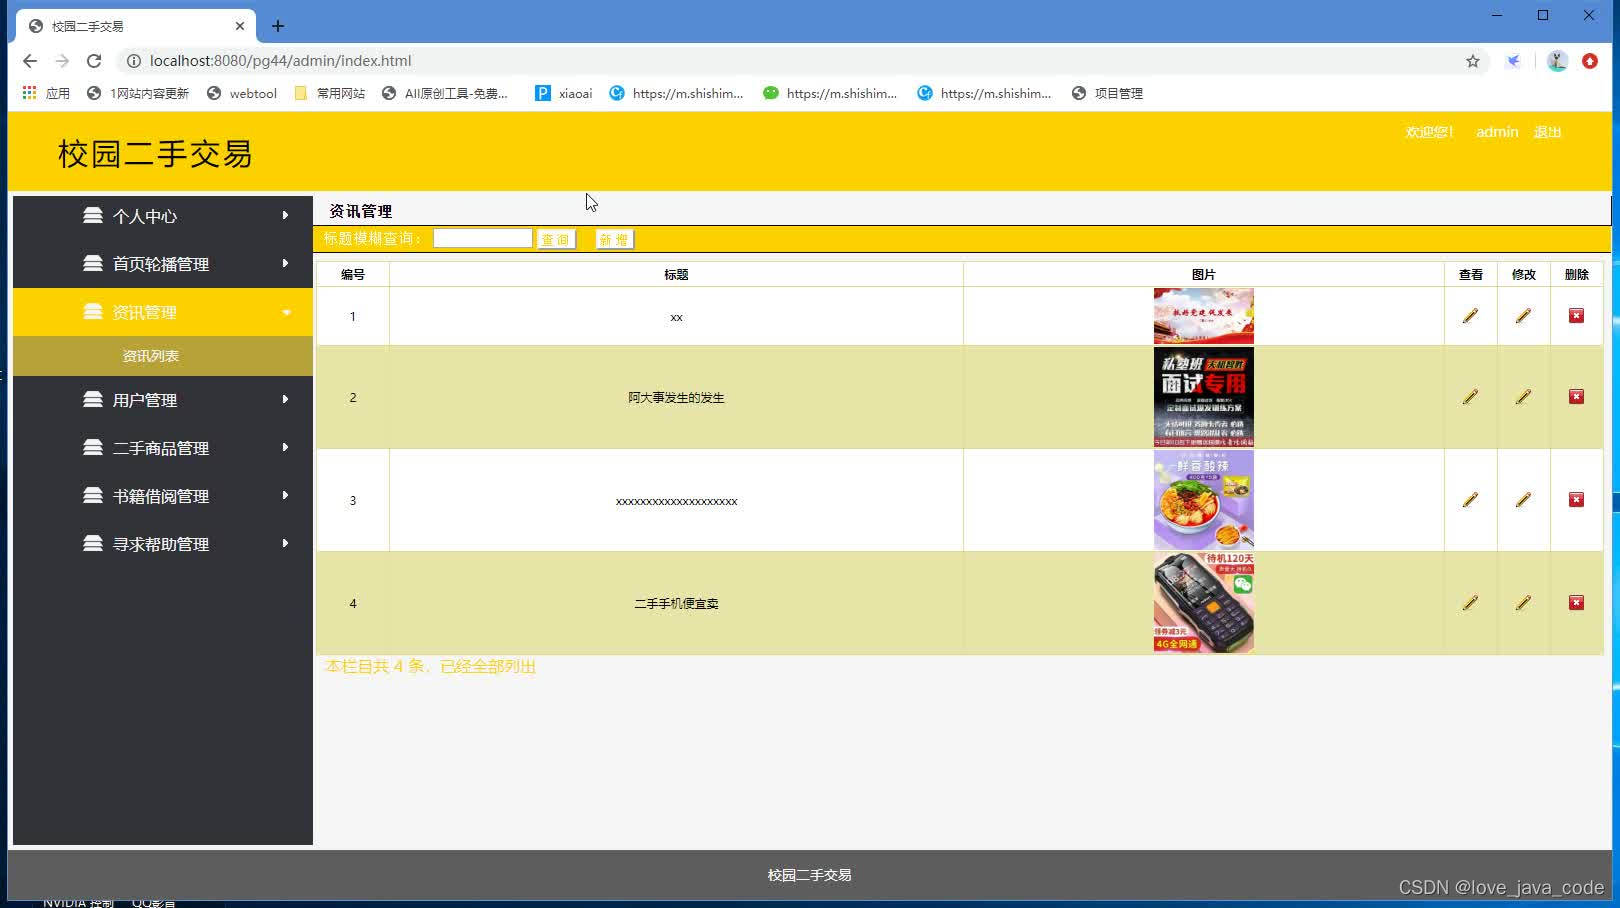Close the 校园二手交易 browser tab
This screenshot has width=1620, height=908.
(x=240, y=26)
